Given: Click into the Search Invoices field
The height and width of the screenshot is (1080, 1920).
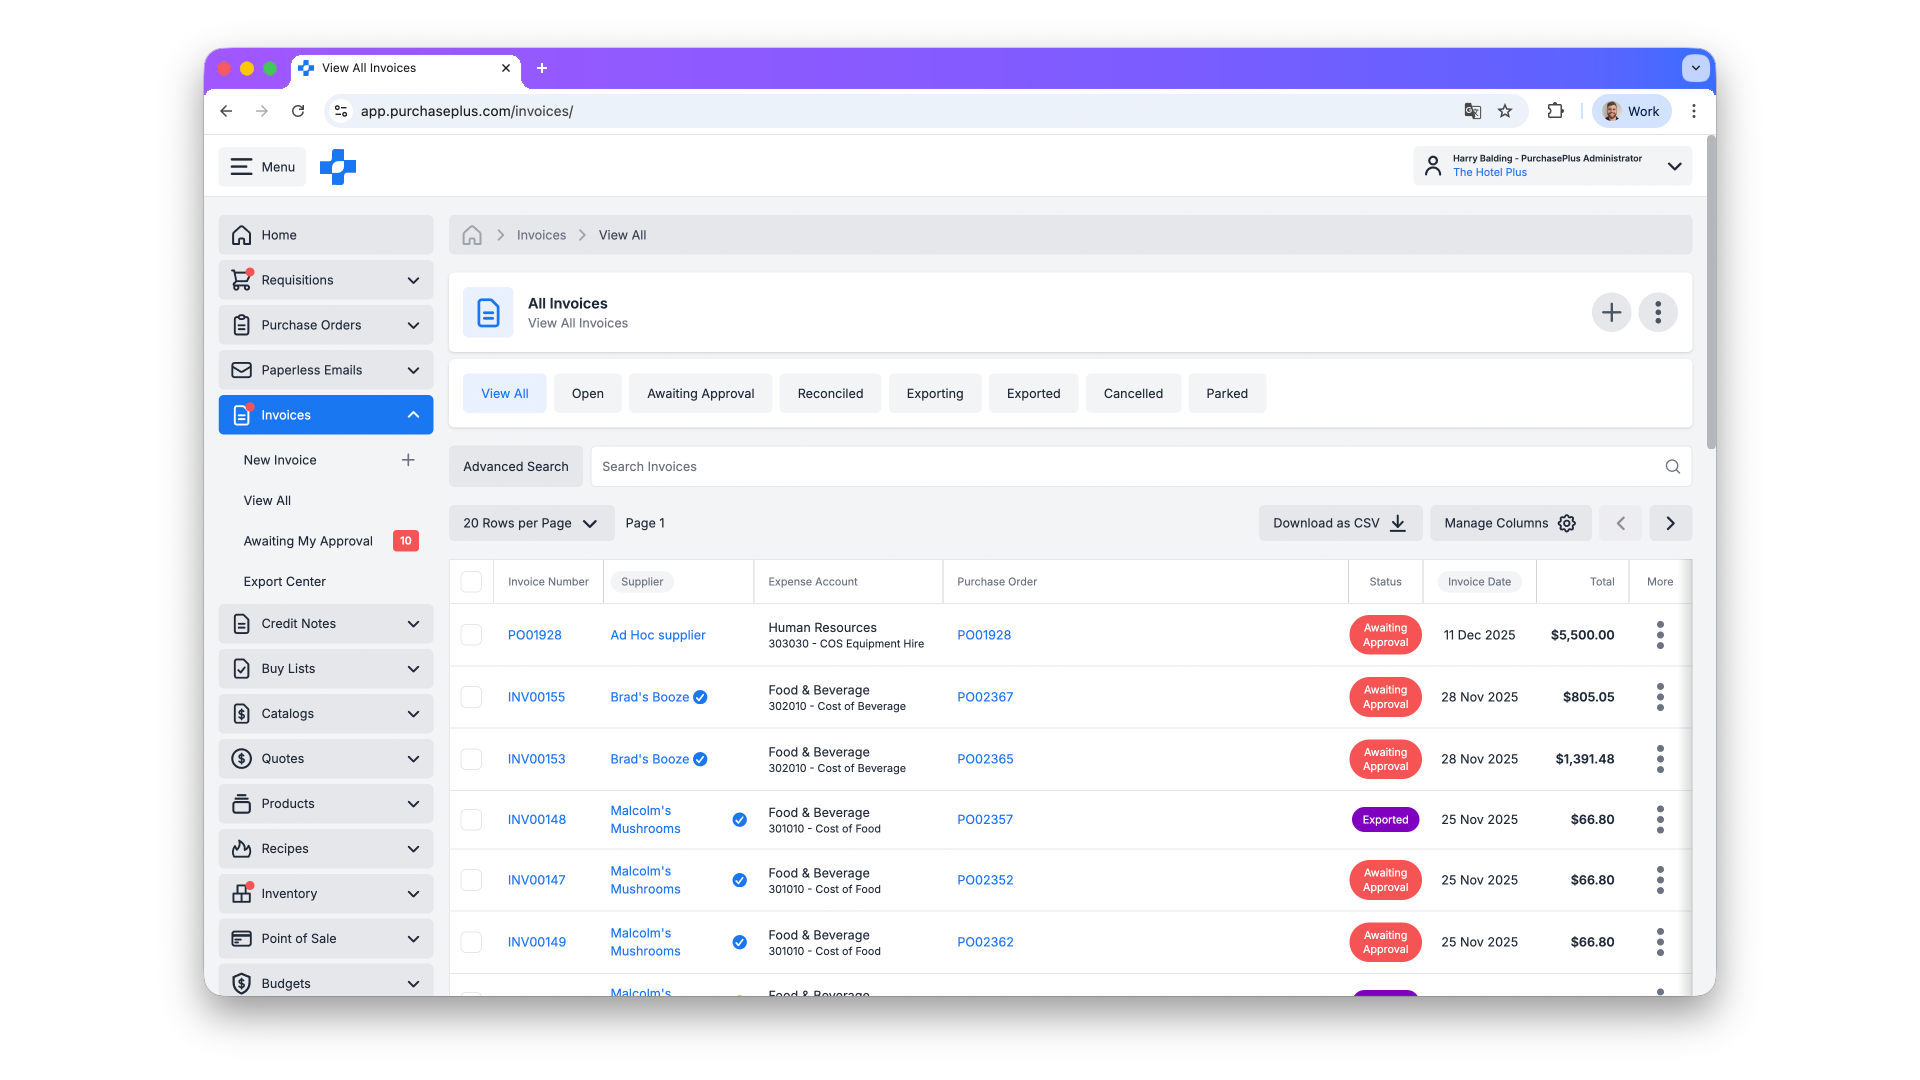Looking at the screenshot, I should tap(1120, 467).
